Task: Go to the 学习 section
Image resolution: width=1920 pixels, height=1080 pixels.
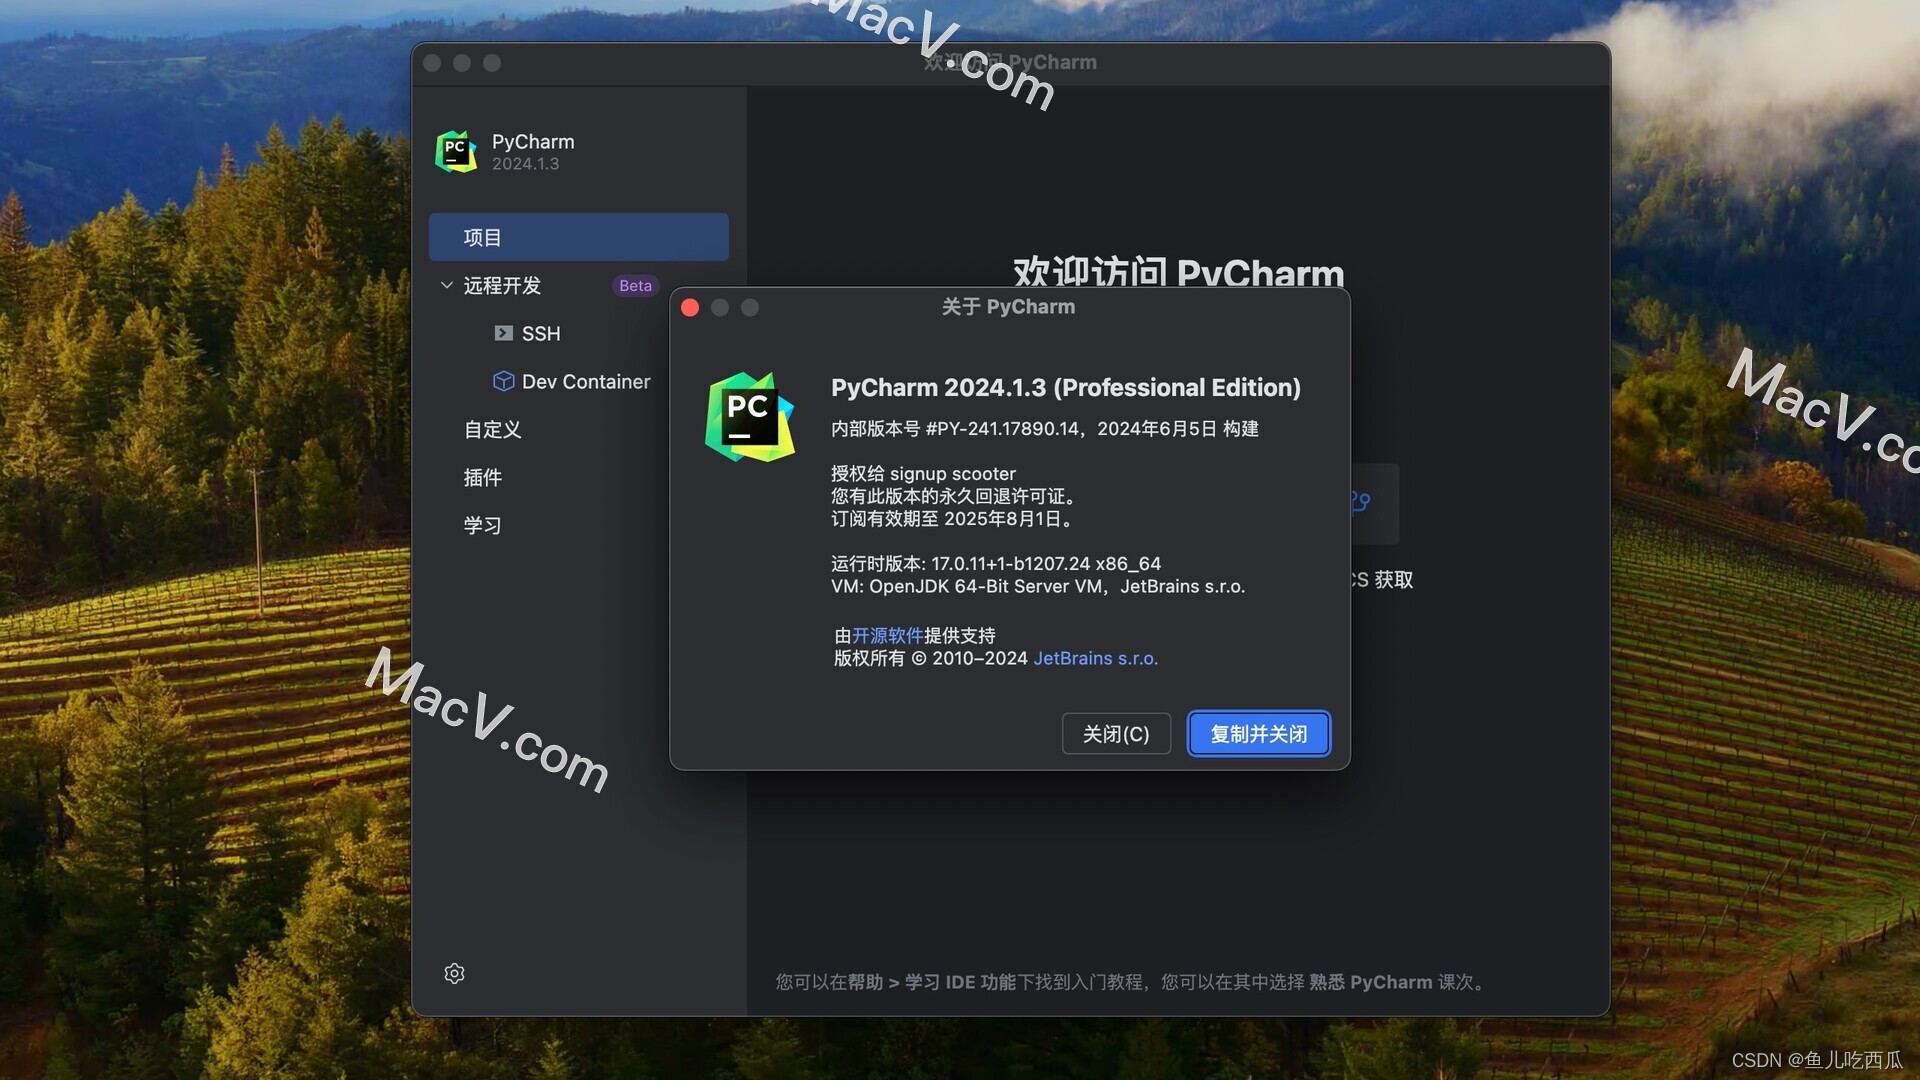Action: (483, 526)
